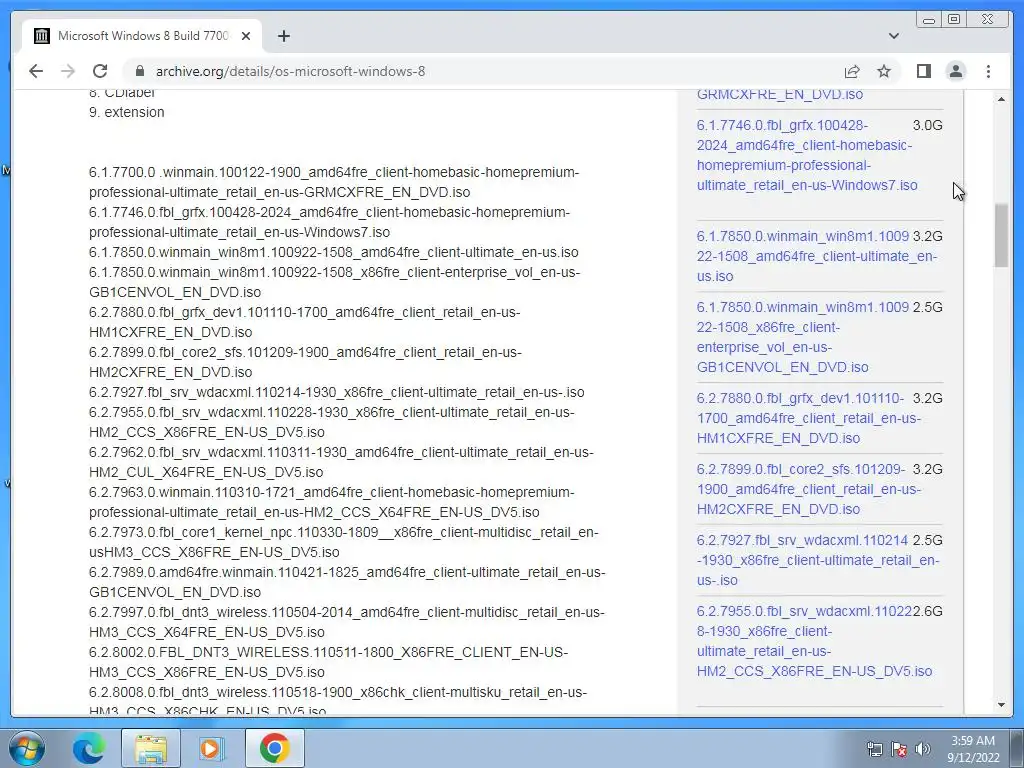
Task: Open the network tray icon
Action: click(874, 749)
